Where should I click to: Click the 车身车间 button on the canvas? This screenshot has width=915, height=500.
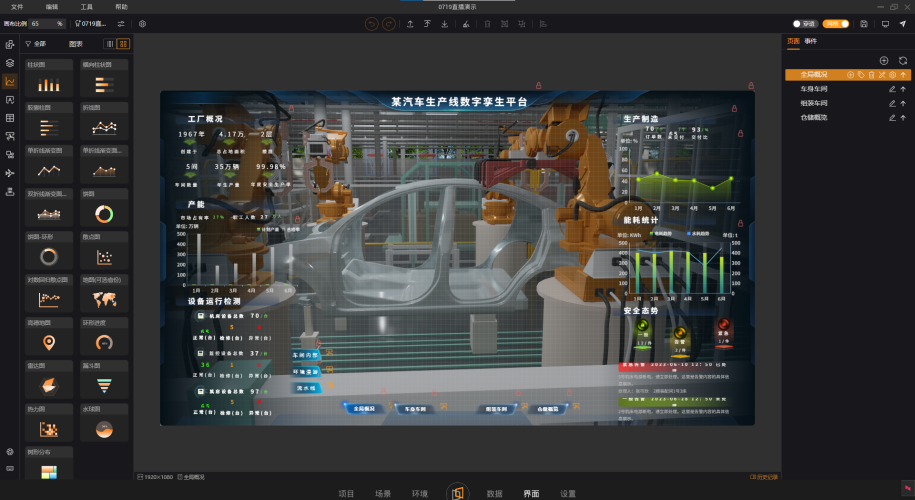414,408
